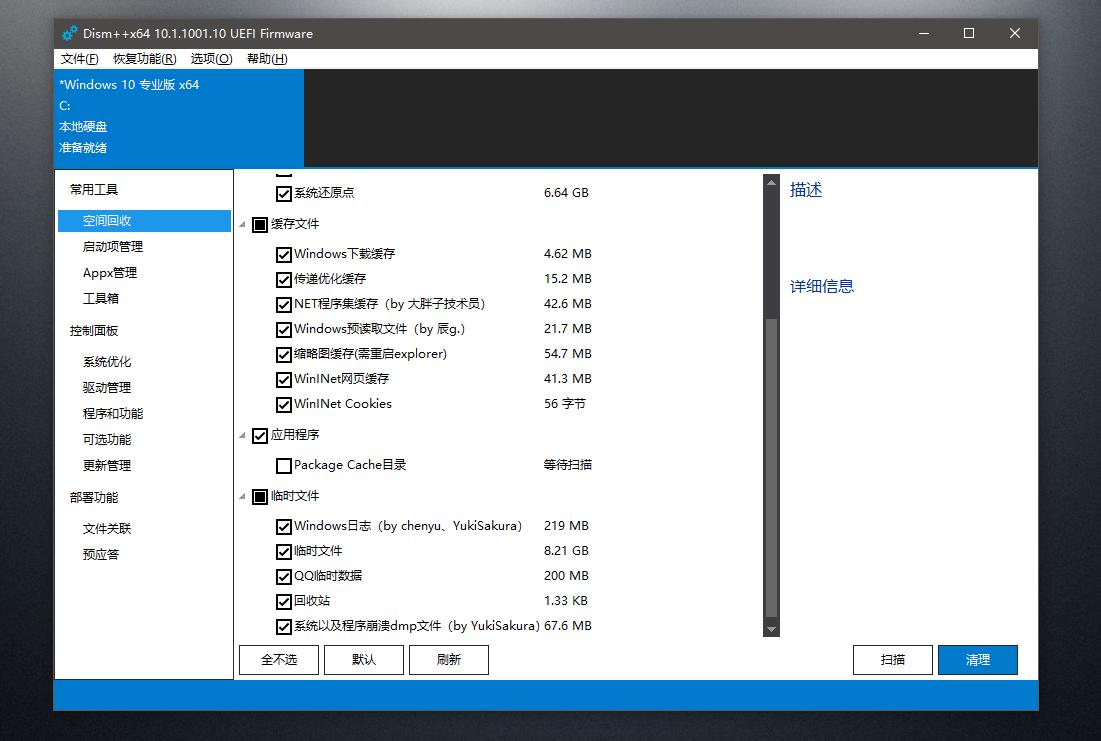
Task: Maximize the Dism++ window
Action: [968, 33]
